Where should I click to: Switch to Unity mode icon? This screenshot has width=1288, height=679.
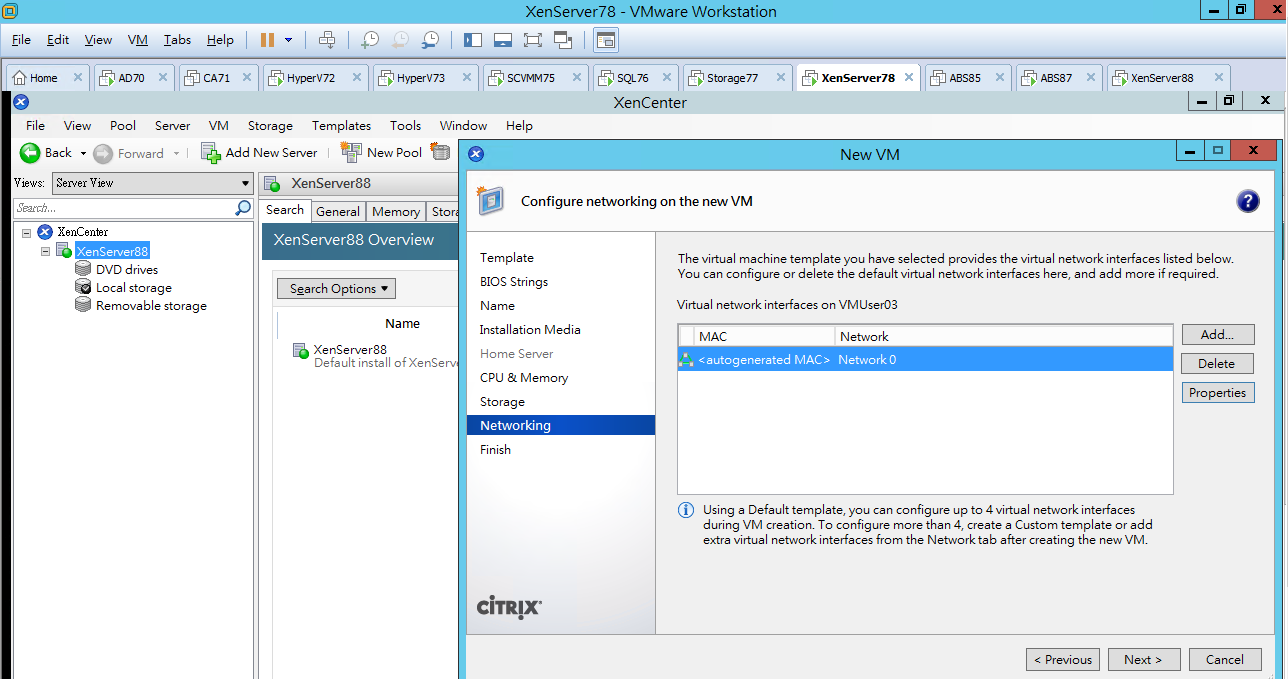click(562, 40)
